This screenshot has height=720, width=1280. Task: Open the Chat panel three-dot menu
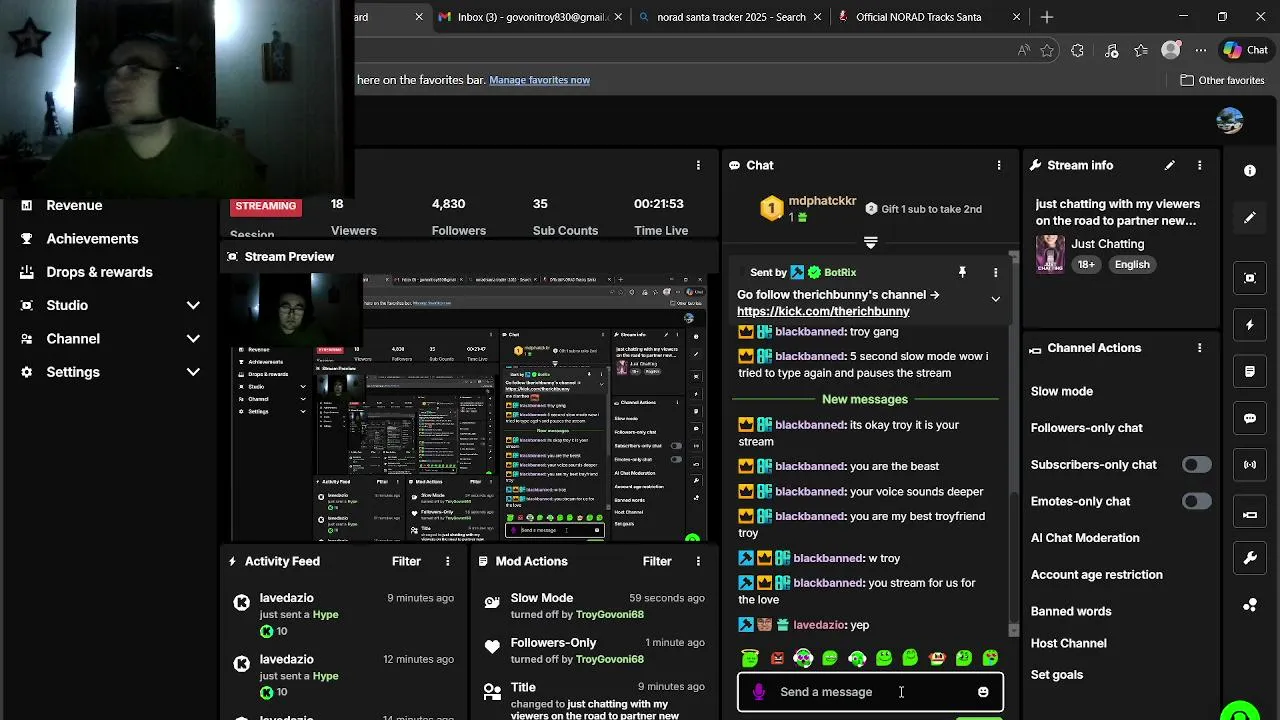coord(998,165)
